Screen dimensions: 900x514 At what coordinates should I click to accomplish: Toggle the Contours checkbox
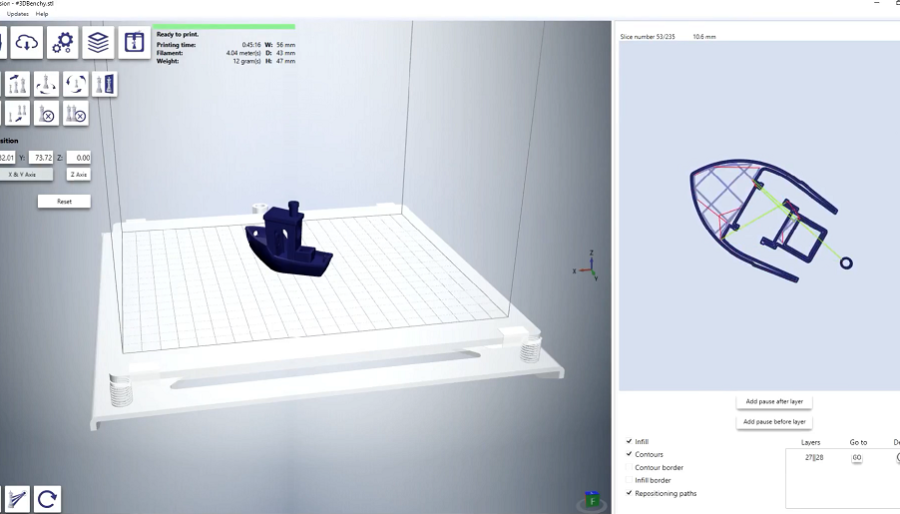(x=629, y=454)
